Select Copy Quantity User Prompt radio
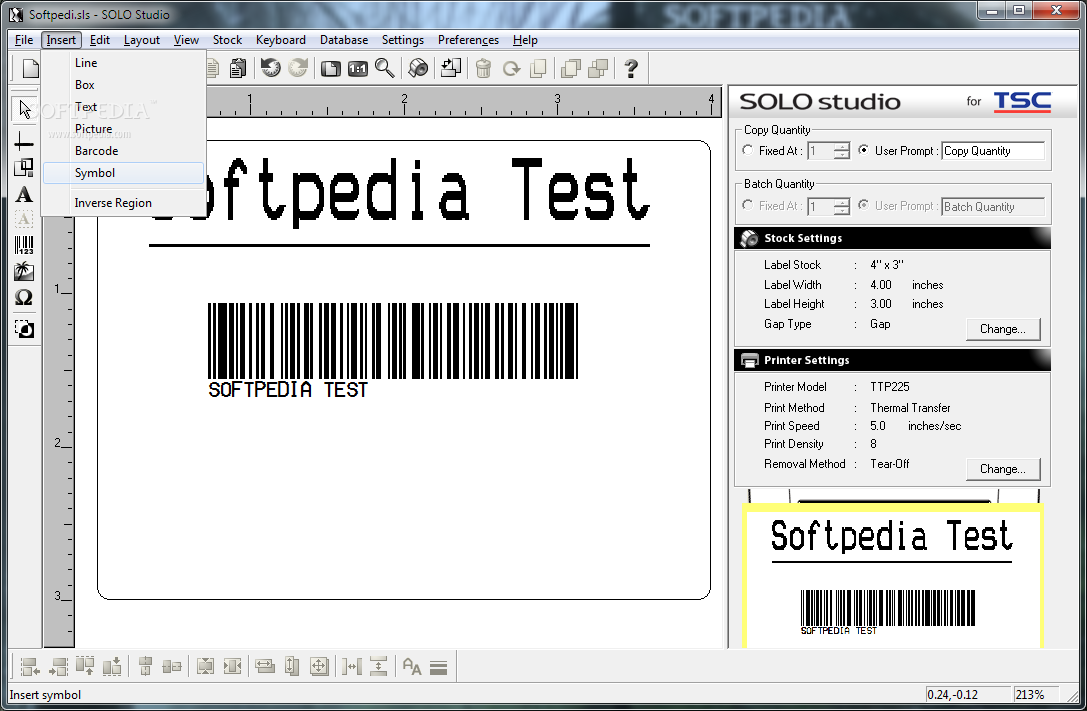 (x=863, y=150)
